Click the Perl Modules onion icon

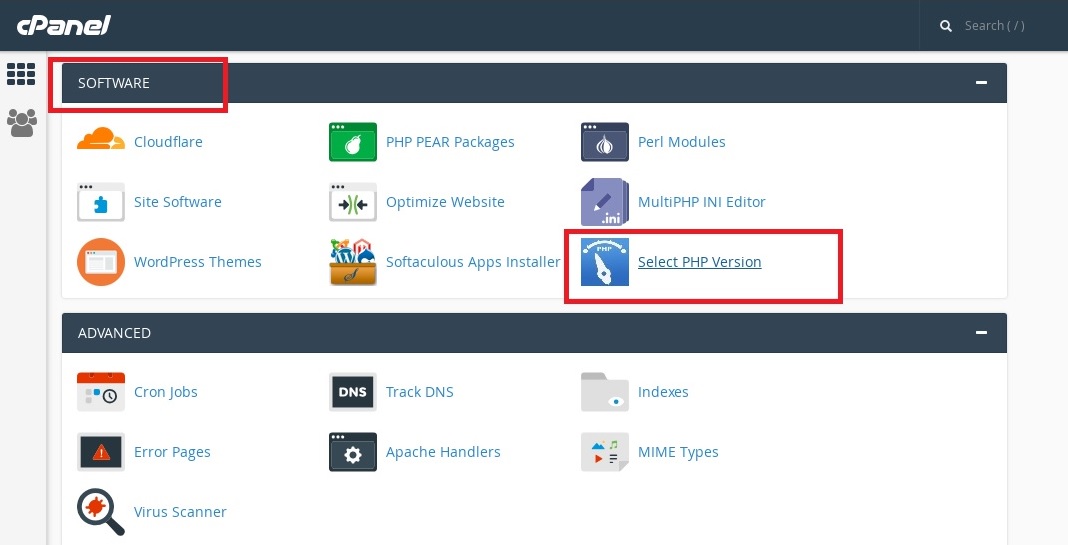point(605,142)
